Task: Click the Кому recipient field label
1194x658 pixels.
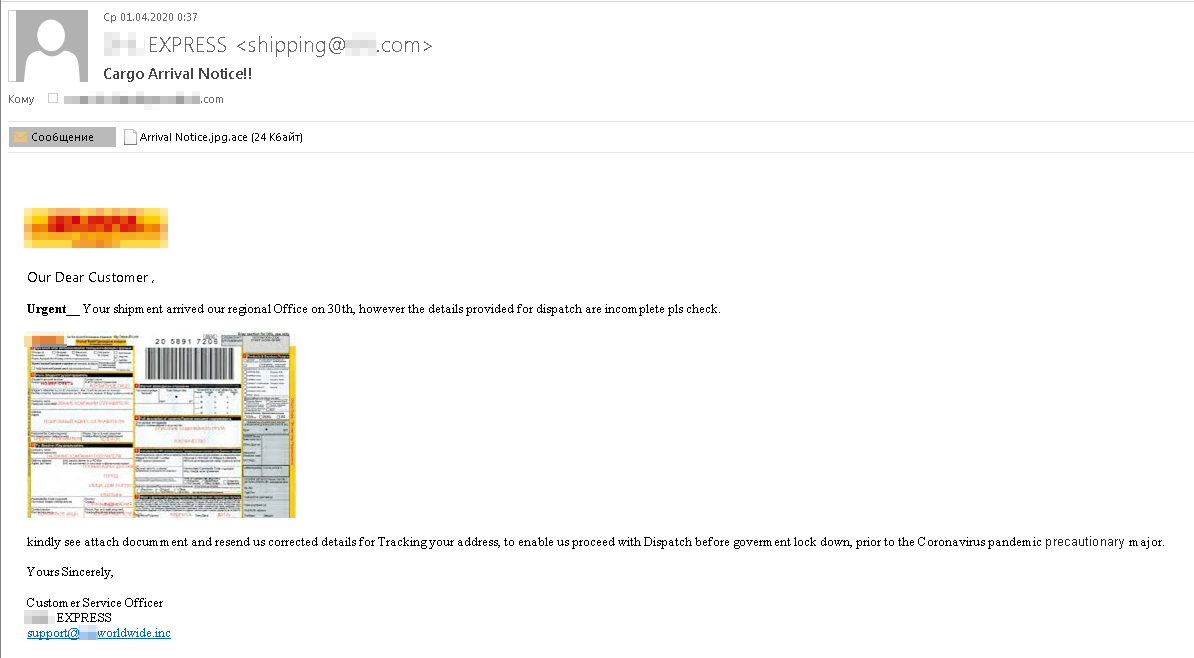Action: click(20, 99)
